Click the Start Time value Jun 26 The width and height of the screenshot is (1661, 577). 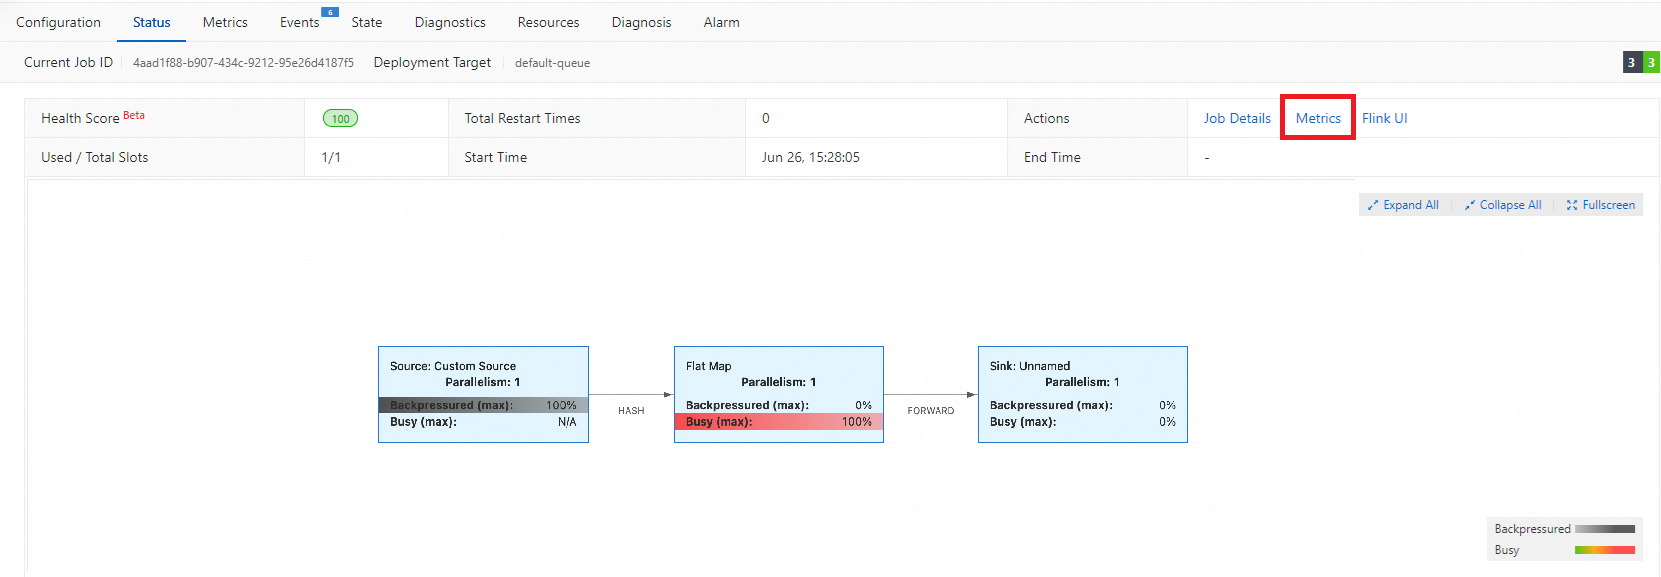(x=810, y=157)
